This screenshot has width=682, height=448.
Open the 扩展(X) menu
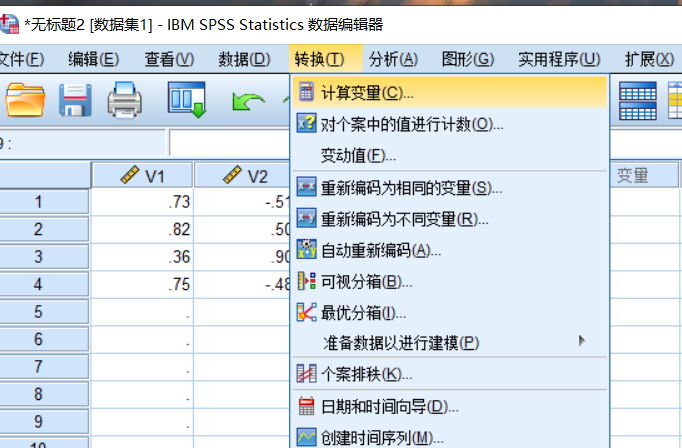click(649, 59)
